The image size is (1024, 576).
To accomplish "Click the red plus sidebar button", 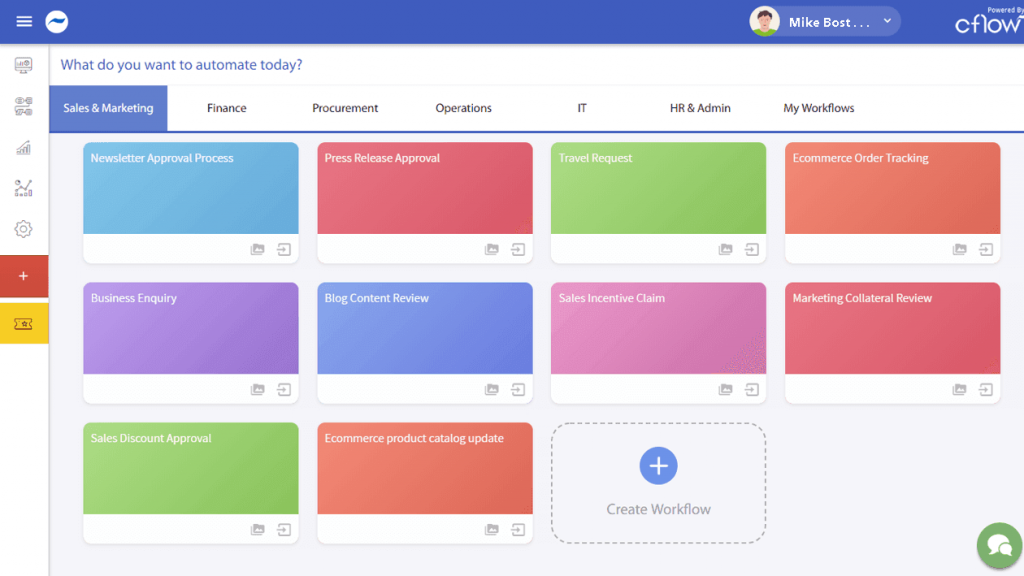I will [x=24, y=276].
